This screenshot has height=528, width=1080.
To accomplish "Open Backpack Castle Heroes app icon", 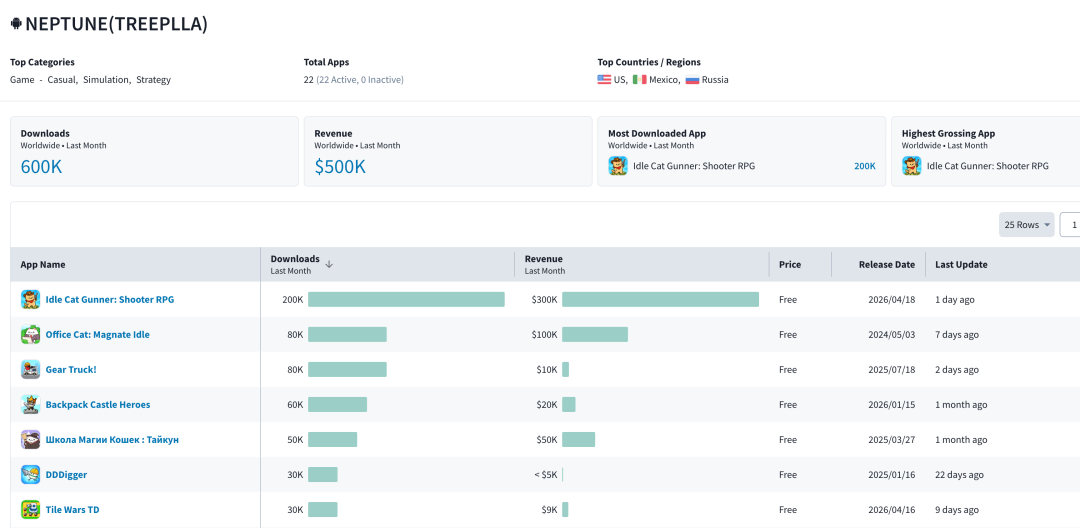I will pos(30,405).
